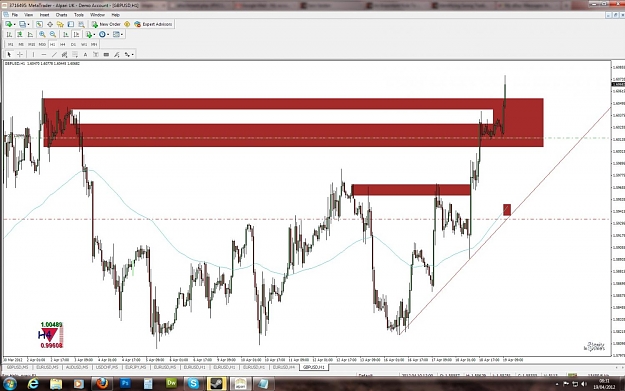Click the Windows Start button

(x=10, y=383)
